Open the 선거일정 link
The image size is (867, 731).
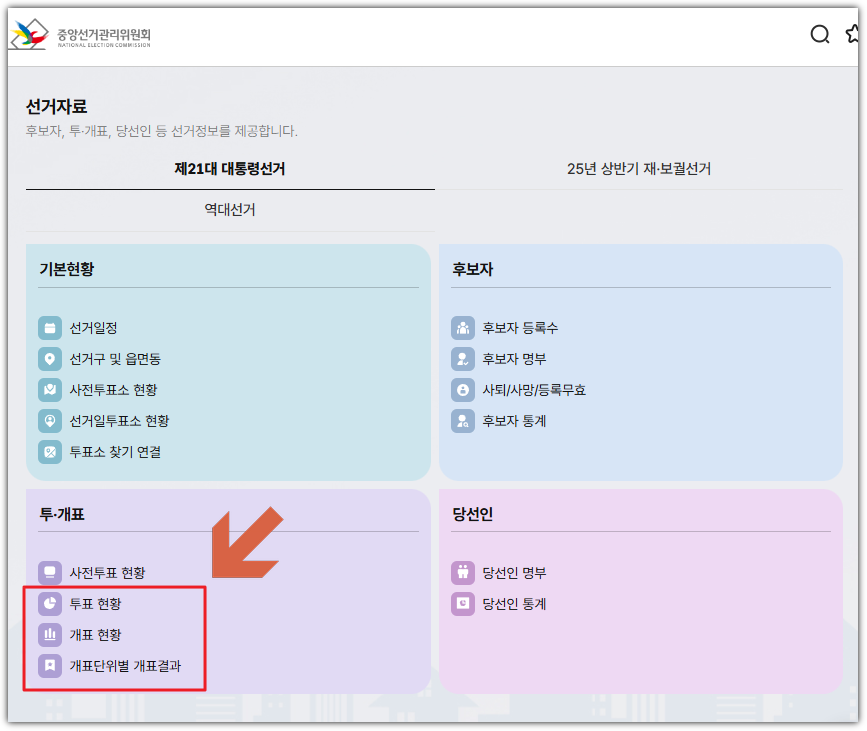pyautogui.click(x=93, y=328)
